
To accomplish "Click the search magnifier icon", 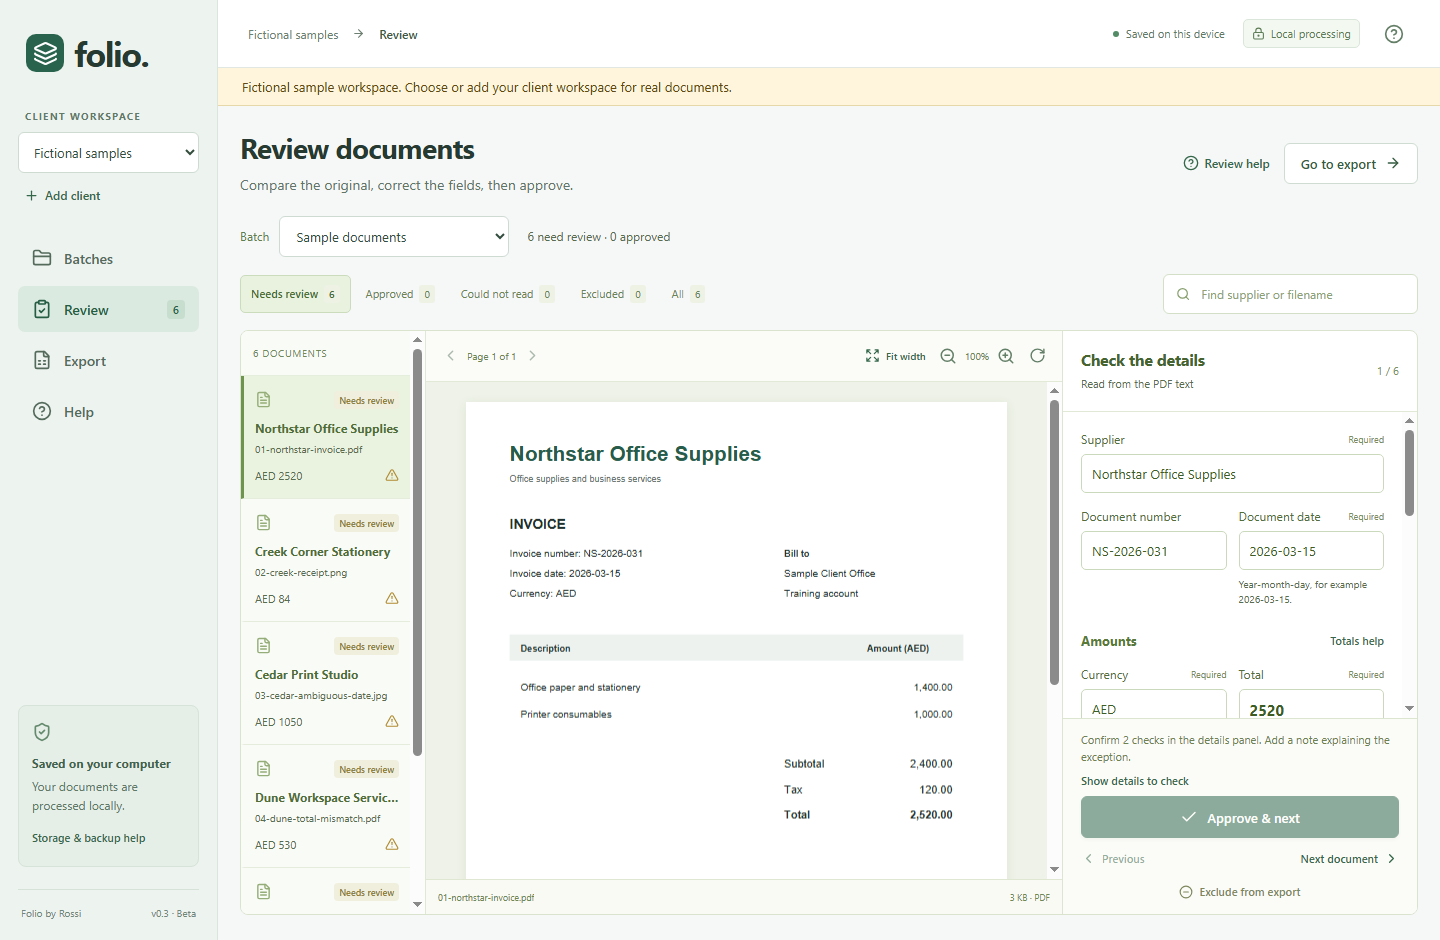I will pyautogui.click(x=1183, y=294).
